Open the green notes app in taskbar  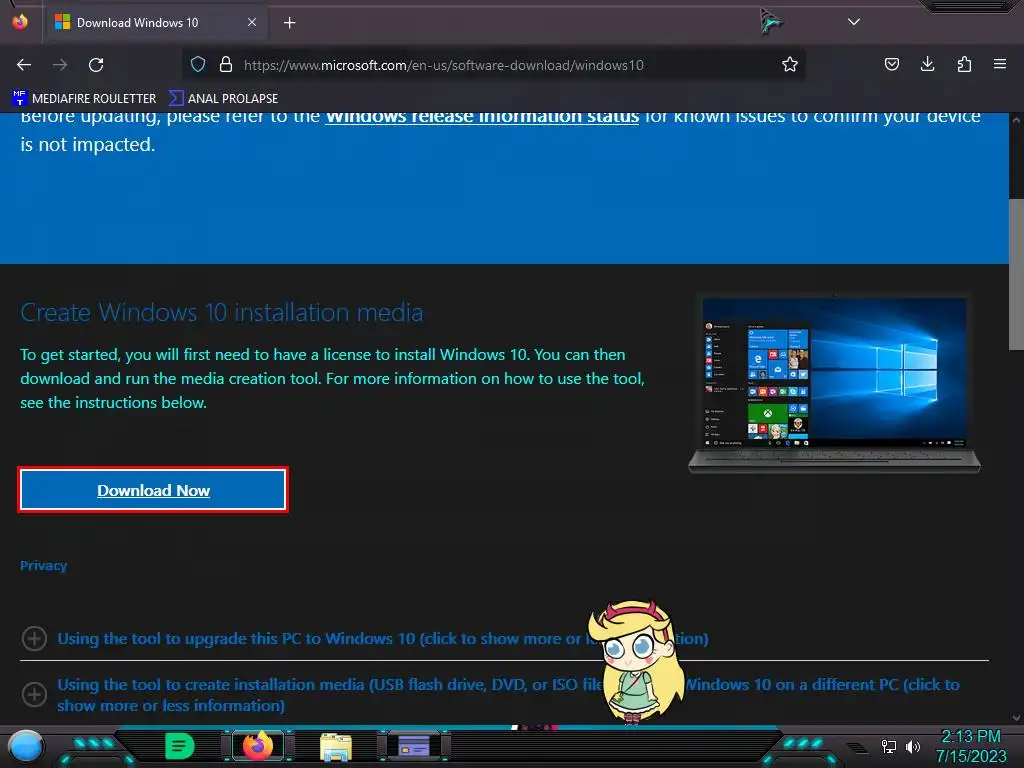point(179,746)
